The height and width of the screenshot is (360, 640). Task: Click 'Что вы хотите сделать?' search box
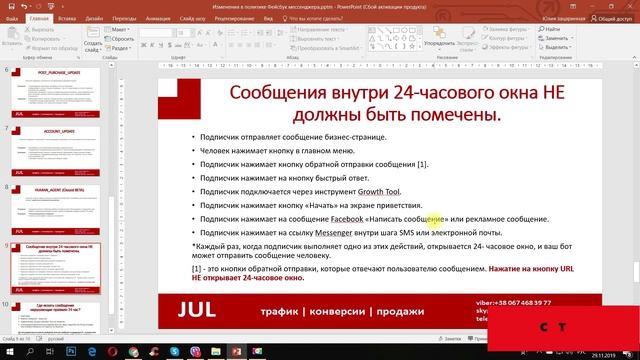click(313, 18)
